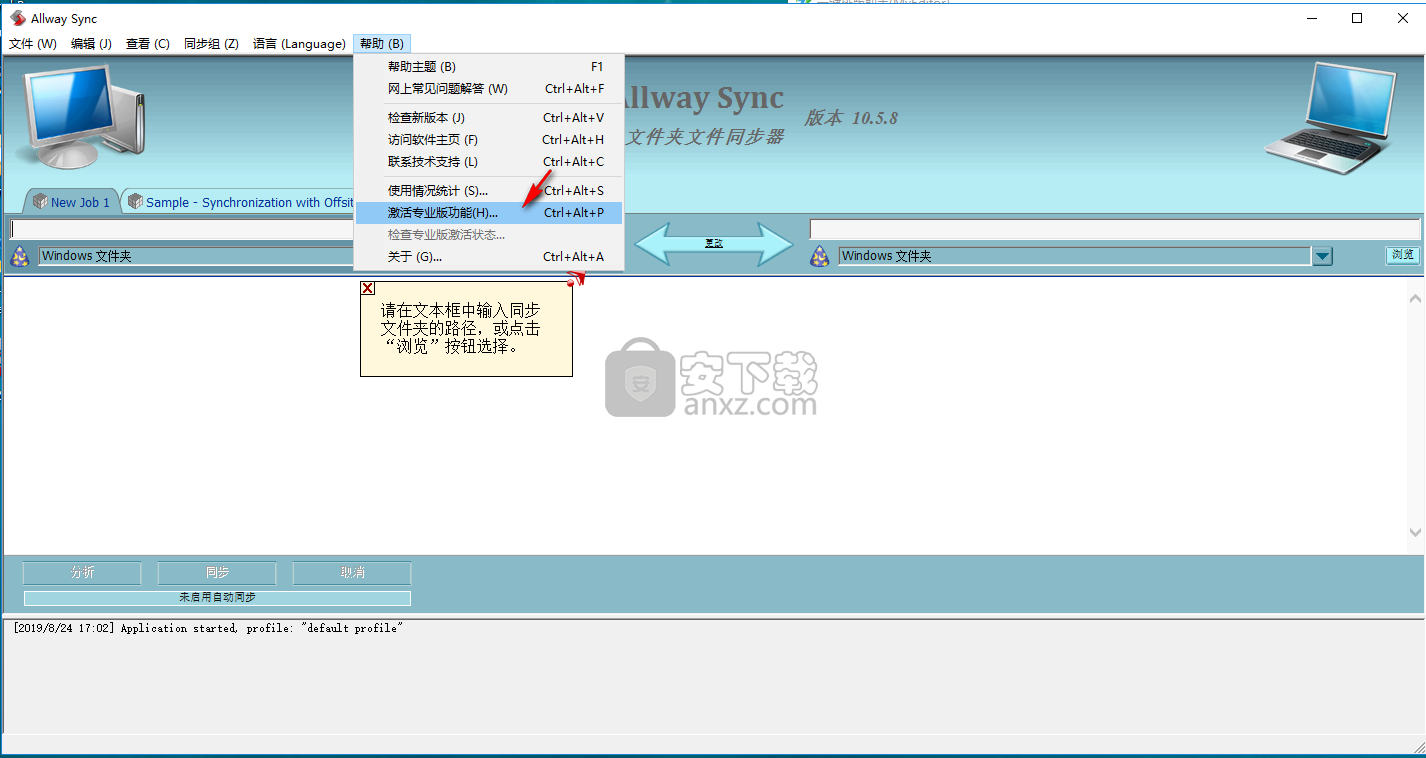Open the 同步组 (Z) menu
1426x758 pixels.
click(x=211, y=44)
